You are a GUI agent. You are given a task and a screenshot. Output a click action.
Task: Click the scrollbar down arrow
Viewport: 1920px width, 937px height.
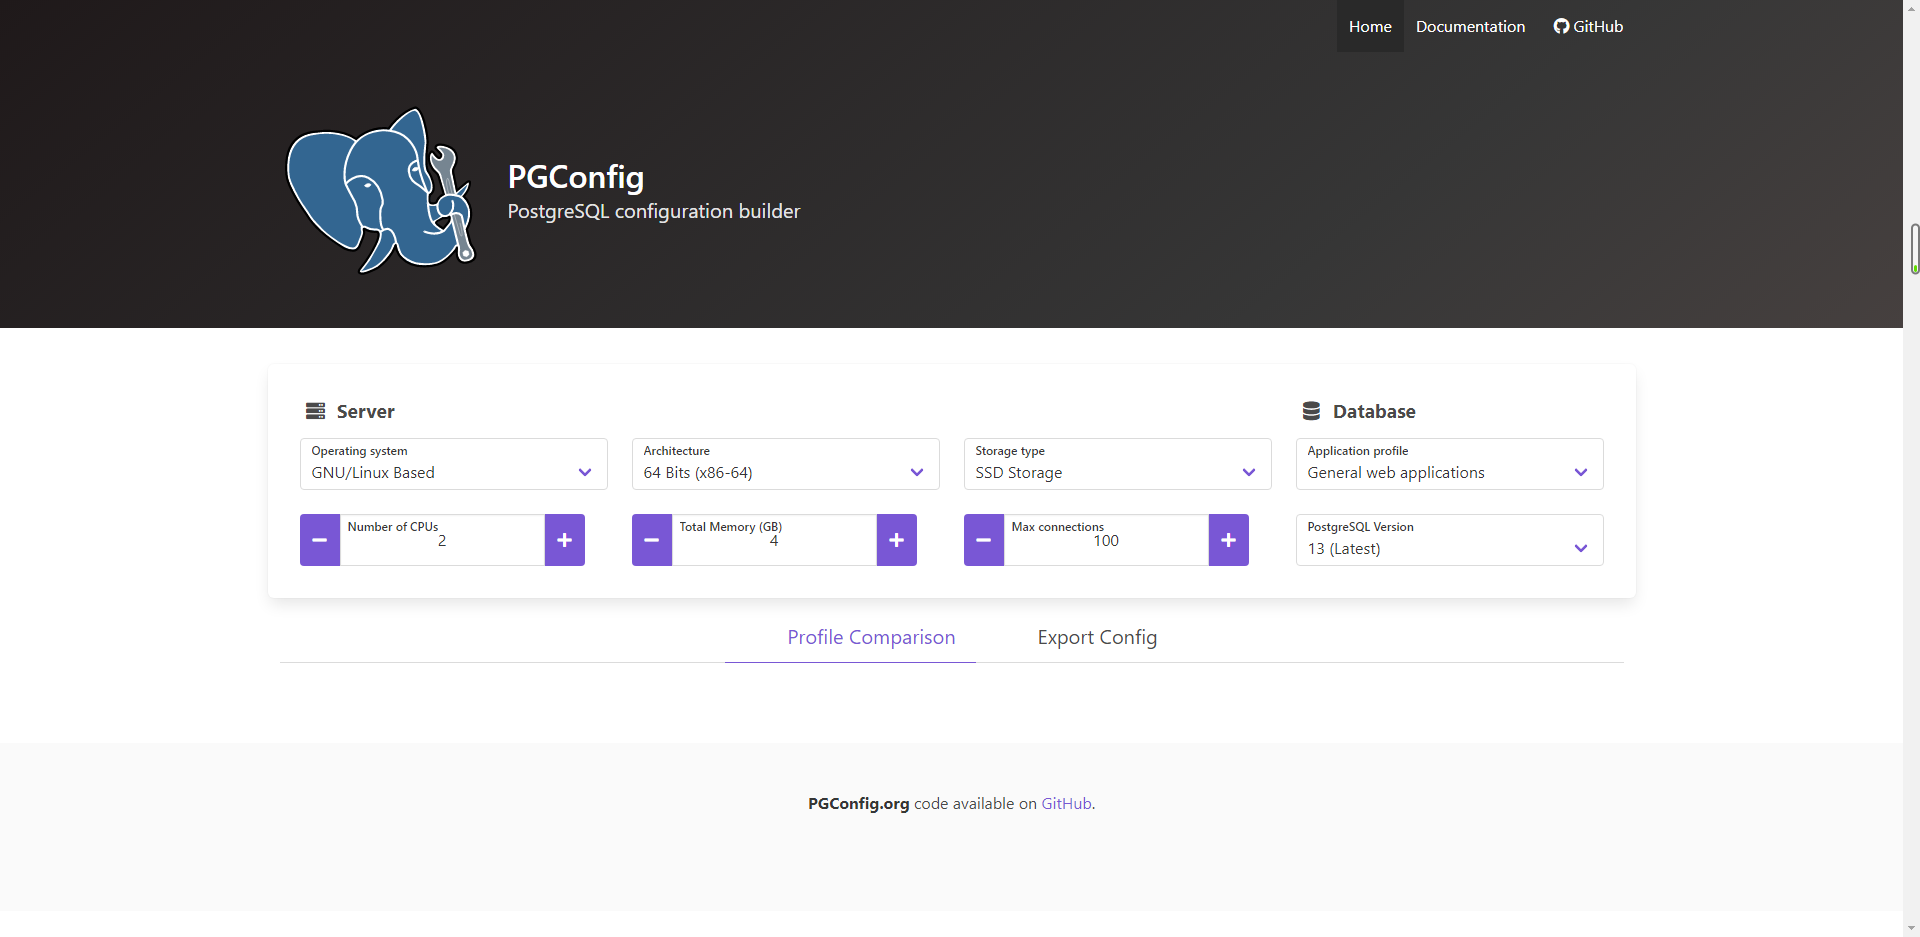pos(1911,928)
